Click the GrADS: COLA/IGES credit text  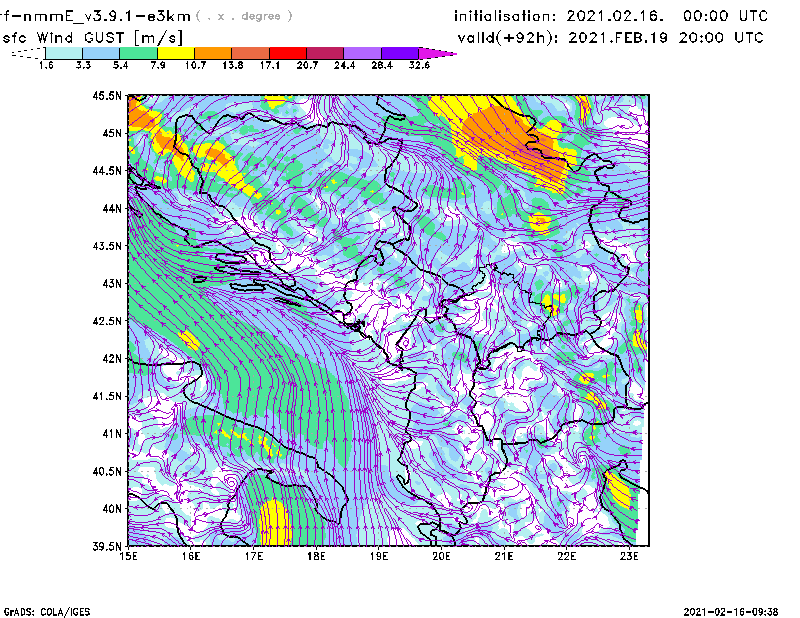tap(47, 612)
